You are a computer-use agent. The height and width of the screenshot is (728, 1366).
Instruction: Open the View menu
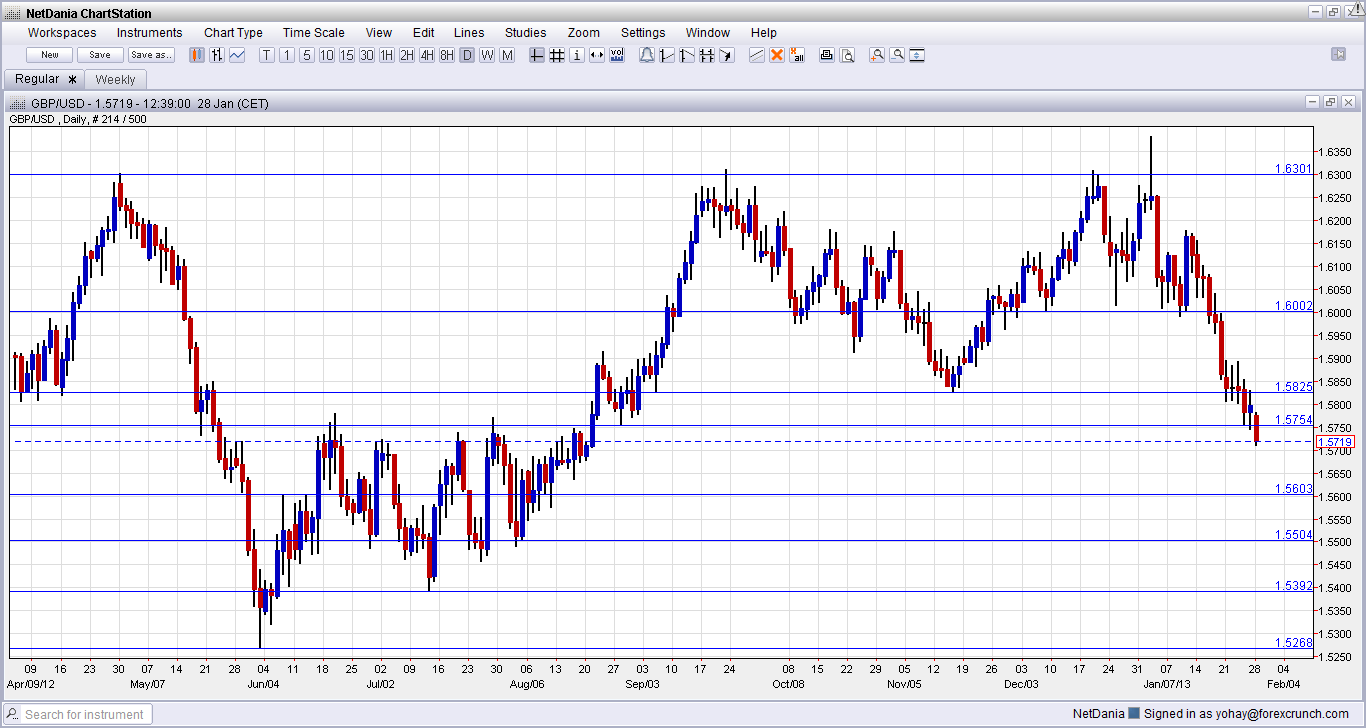379,33
